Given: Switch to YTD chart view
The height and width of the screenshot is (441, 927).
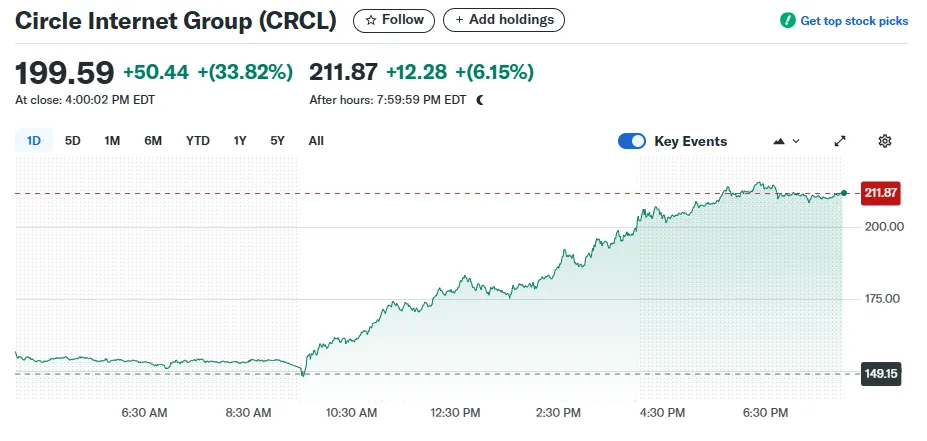Looking at the screenshot, I should [198, 141].
